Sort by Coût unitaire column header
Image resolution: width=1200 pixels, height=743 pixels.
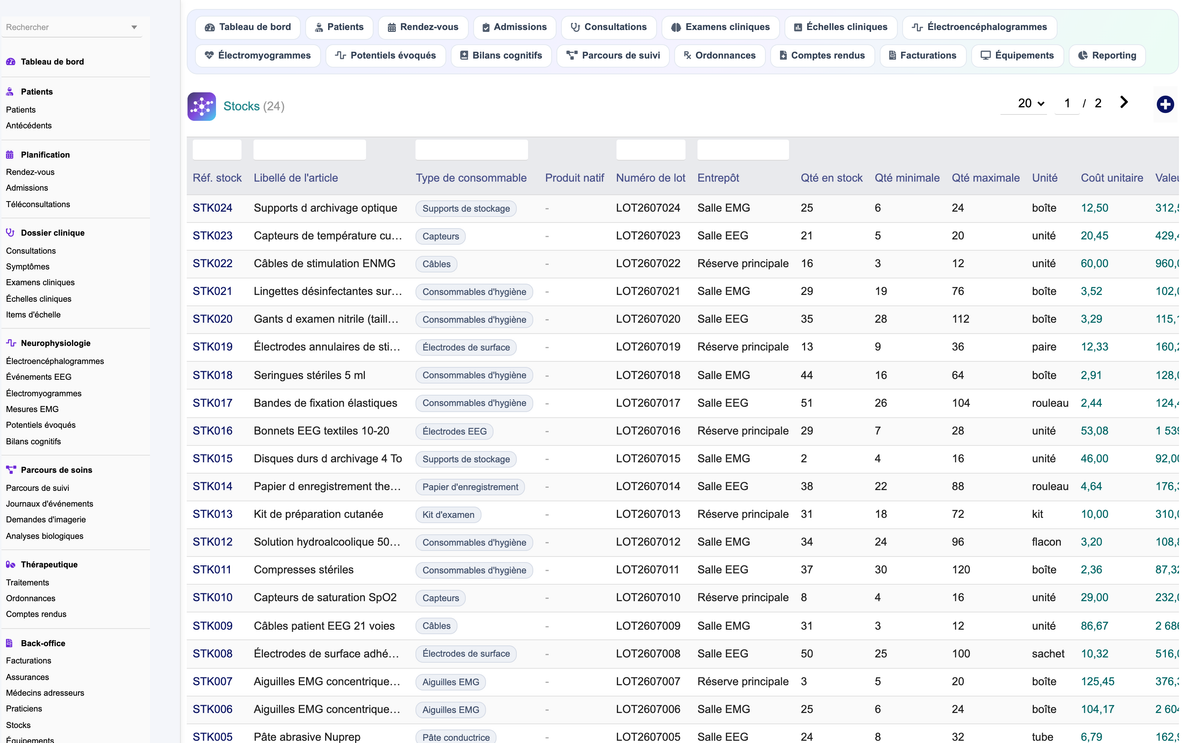click(x=1112, y=178)
